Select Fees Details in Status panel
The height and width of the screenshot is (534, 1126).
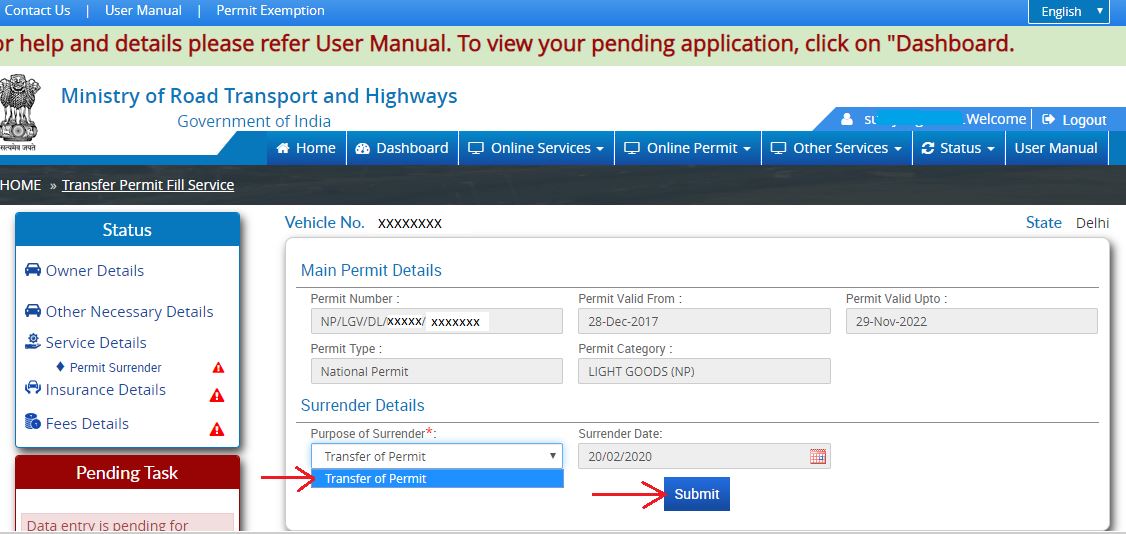87,423
